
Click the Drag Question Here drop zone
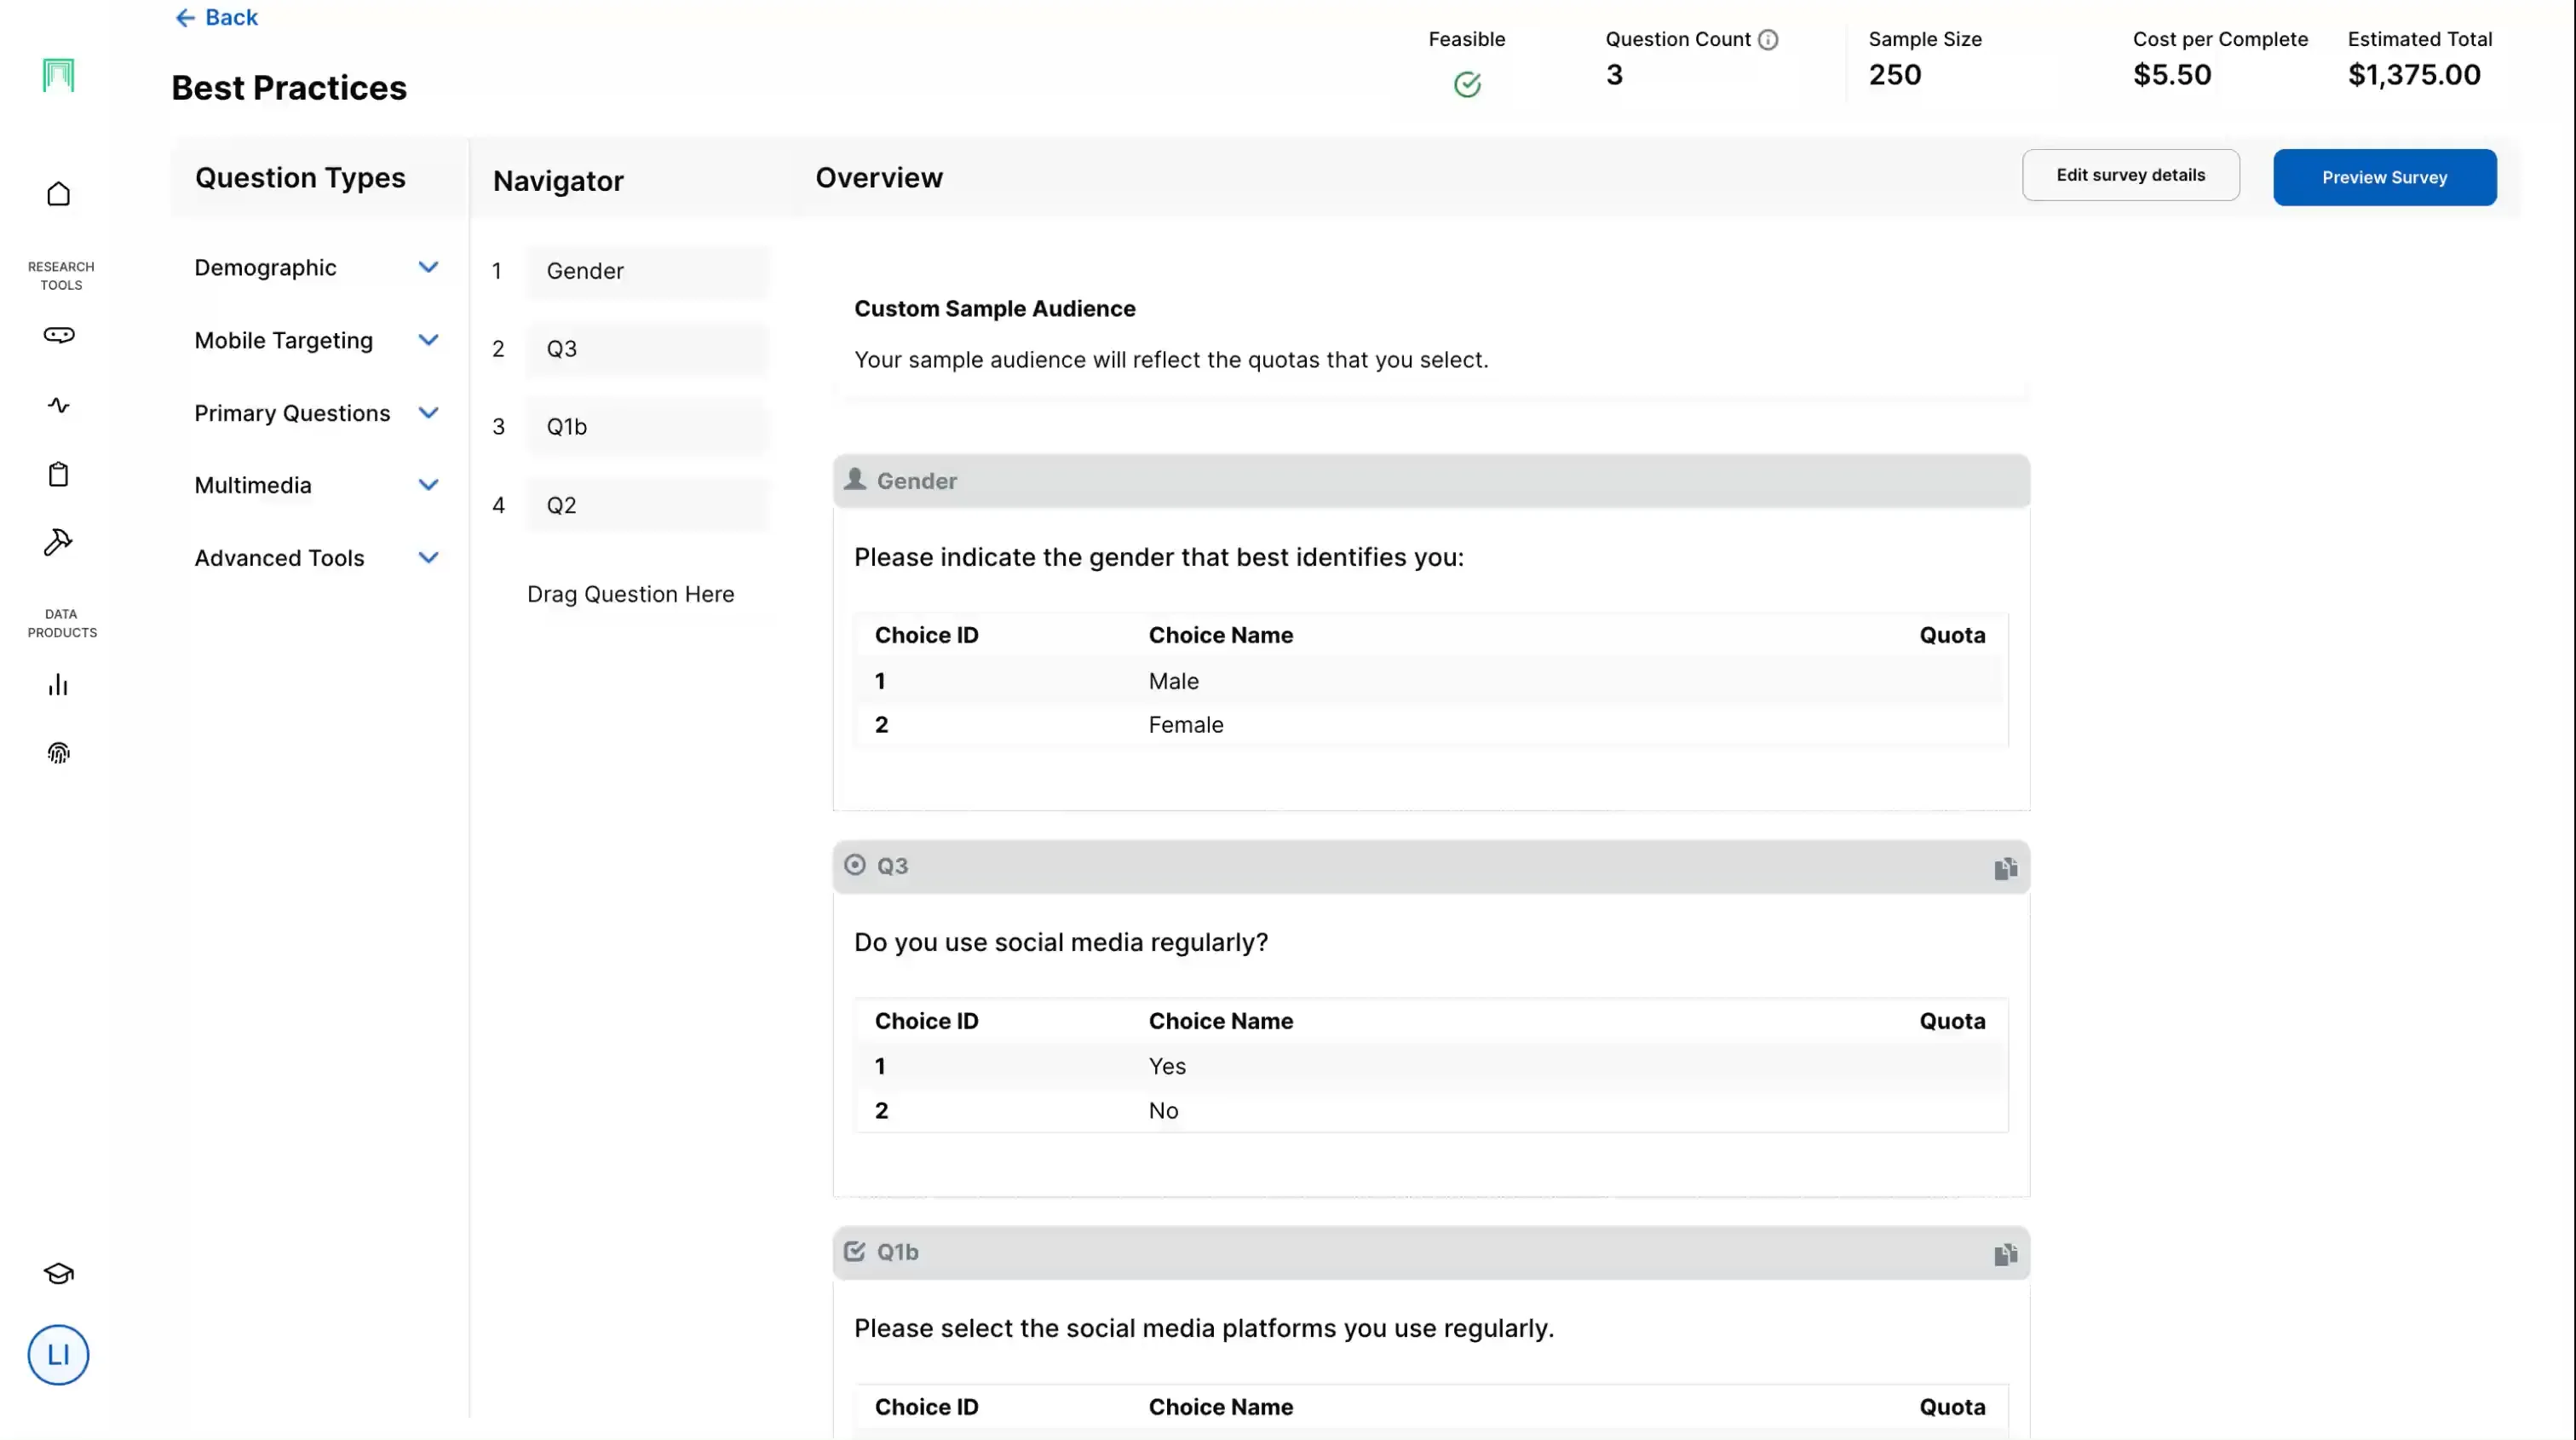(x=631, y=594)
